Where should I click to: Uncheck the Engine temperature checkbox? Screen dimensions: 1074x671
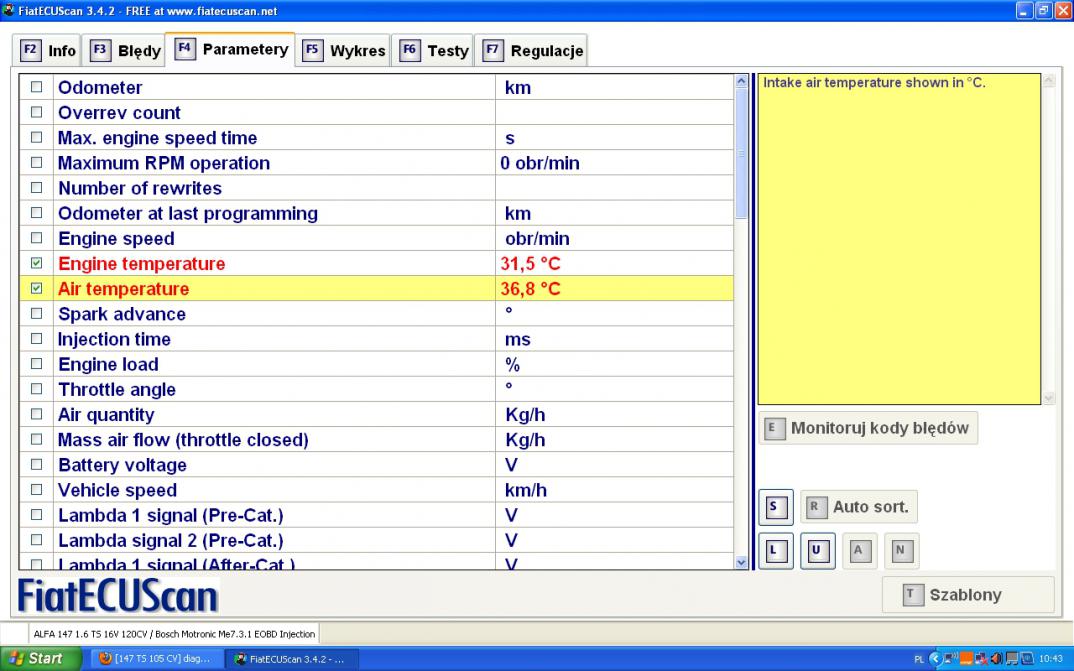pyautogui.click(x=37, y=264)
